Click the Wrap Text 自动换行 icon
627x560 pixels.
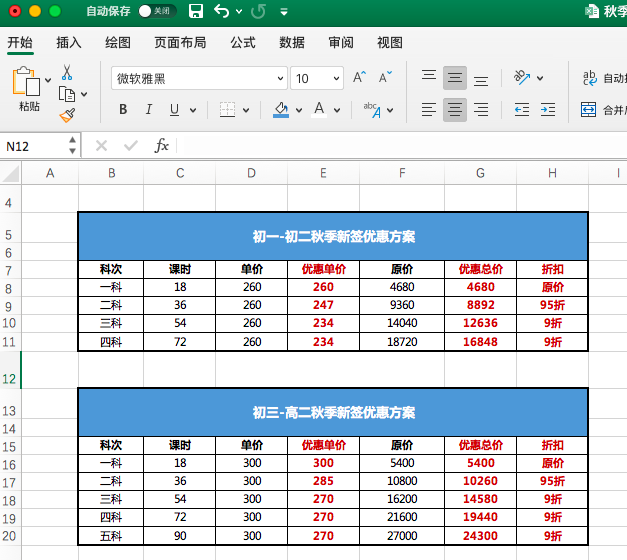coord(589,78)
